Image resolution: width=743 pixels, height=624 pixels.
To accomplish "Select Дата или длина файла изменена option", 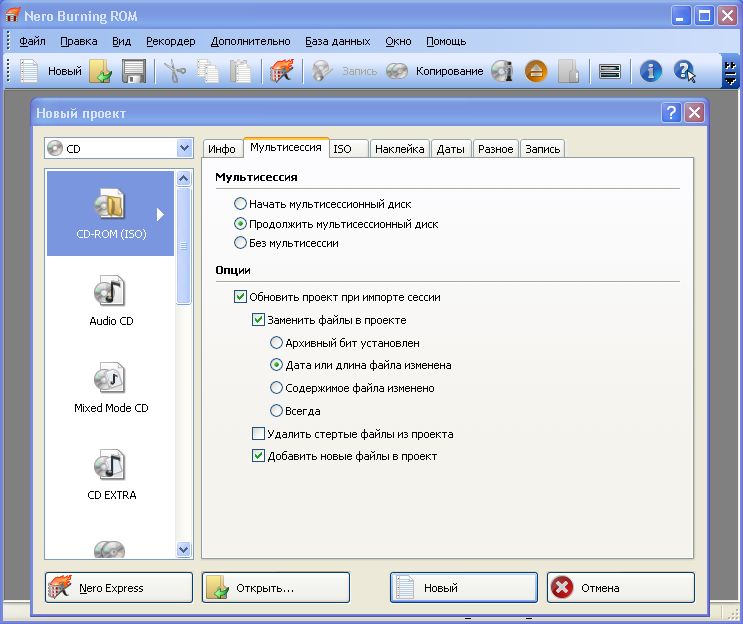I will click(x=276, y=365).
